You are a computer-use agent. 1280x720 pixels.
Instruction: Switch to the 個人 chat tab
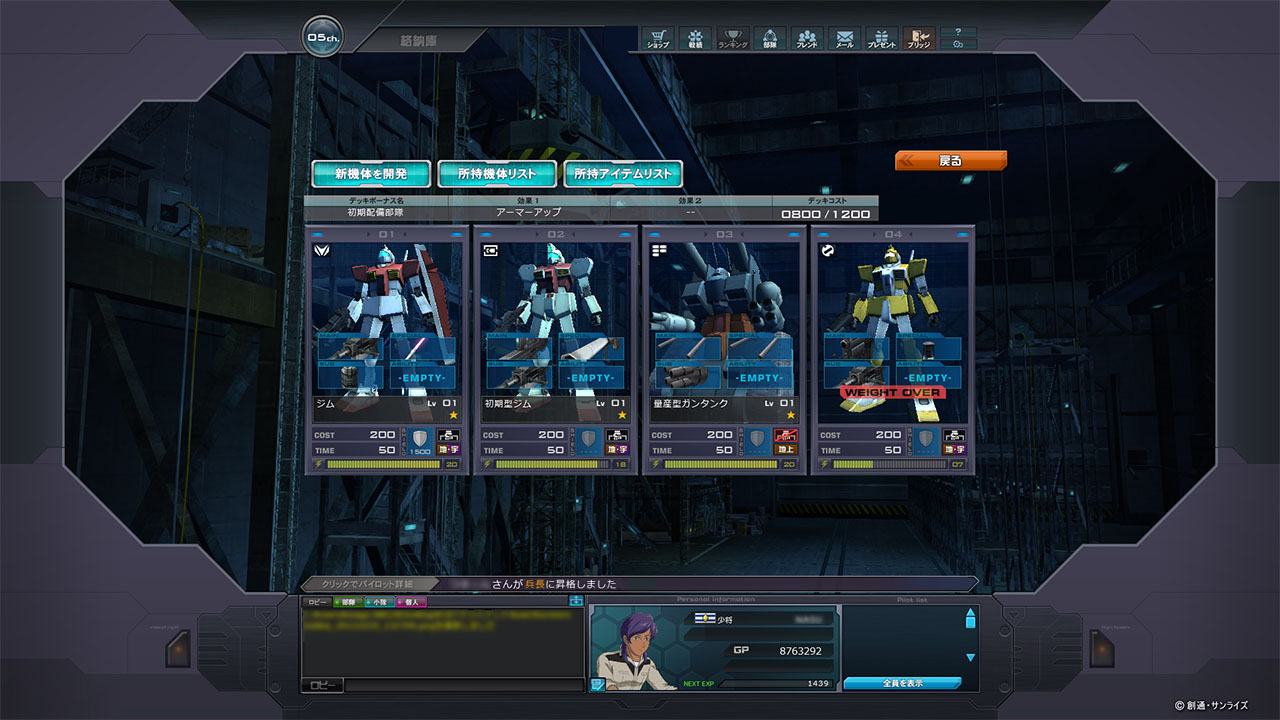coord(411,602)
